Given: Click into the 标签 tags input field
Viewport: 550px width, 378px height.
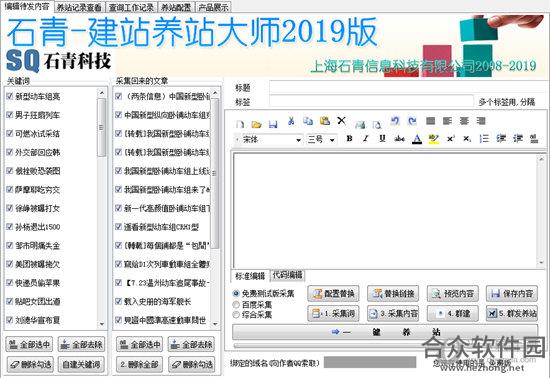Looking at the screenshot, I should click(x=371, y=102).
